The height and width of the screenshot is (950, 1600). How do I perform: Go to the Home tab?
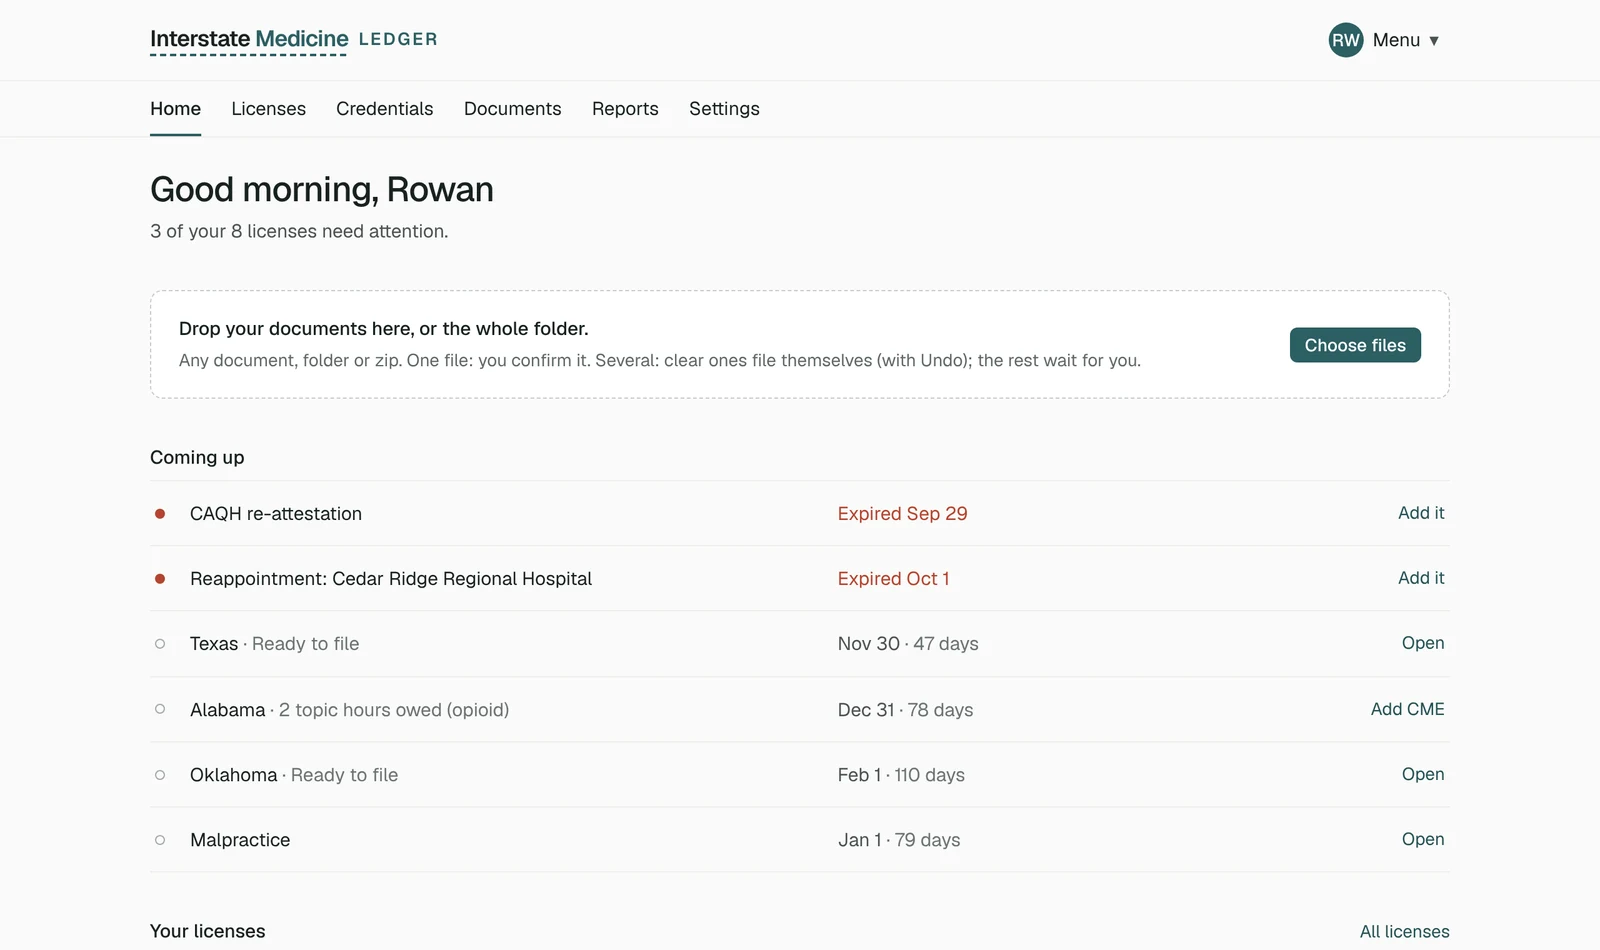tap(175, 108)
